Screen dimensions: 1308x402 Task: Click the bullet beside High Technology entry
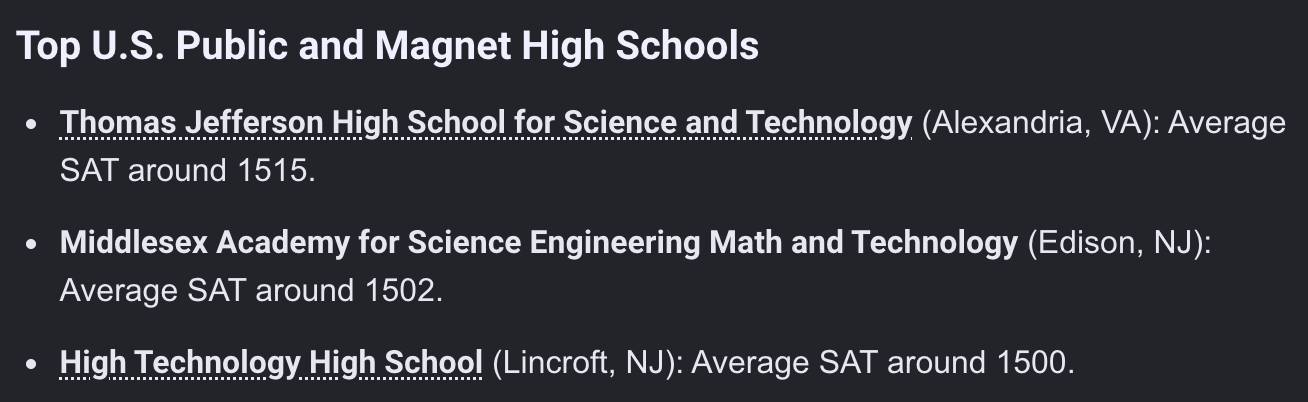tap(34, 365)
